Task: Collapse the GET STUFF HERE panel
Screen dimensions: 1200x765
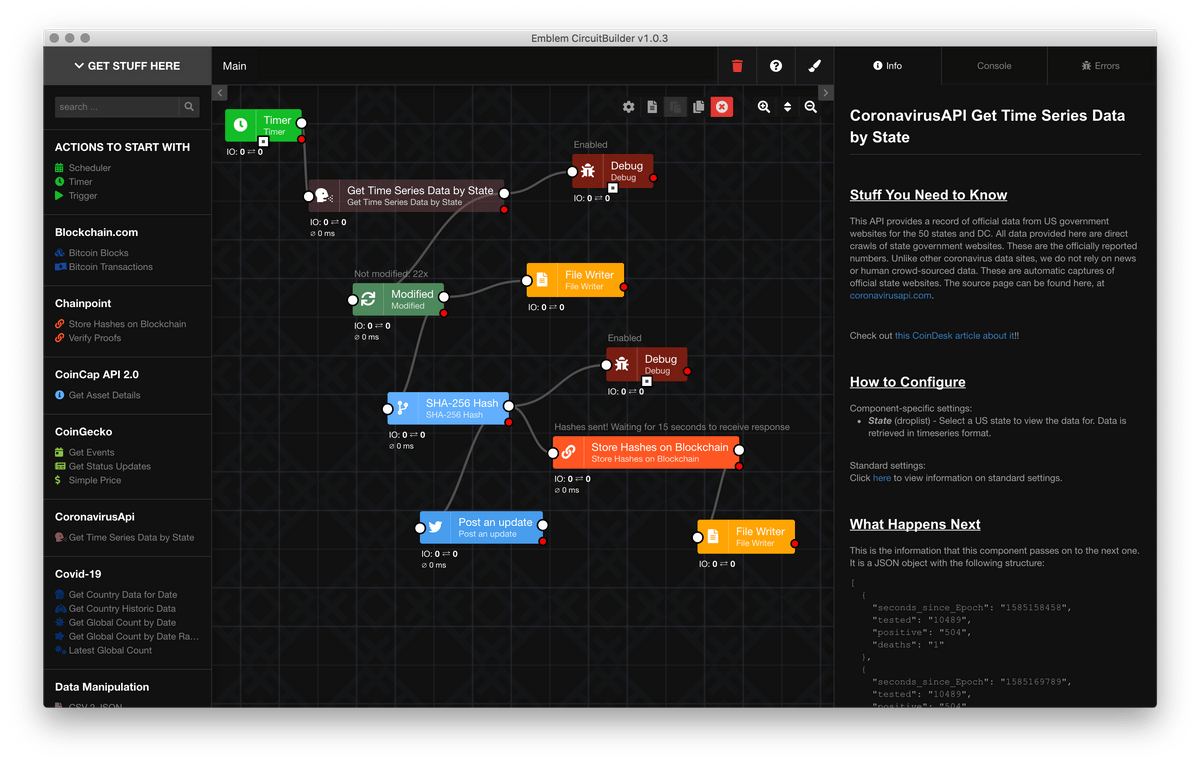Action: tap(127, 66)
